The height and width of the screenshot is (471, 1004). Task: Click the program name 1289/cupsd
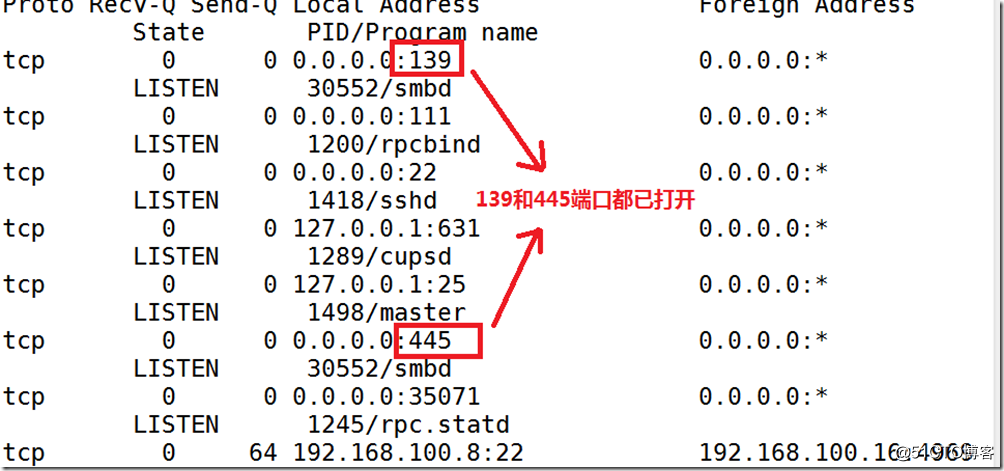tap(379, 257)
